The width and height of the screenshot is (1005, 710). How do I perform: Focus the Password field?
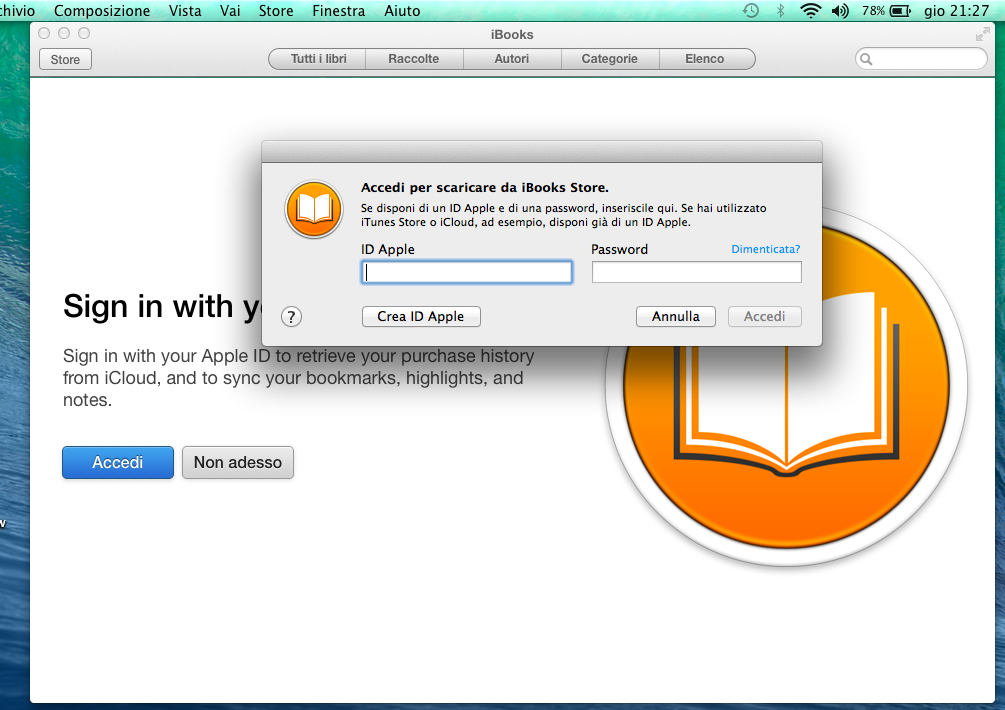tap(697, 272)
